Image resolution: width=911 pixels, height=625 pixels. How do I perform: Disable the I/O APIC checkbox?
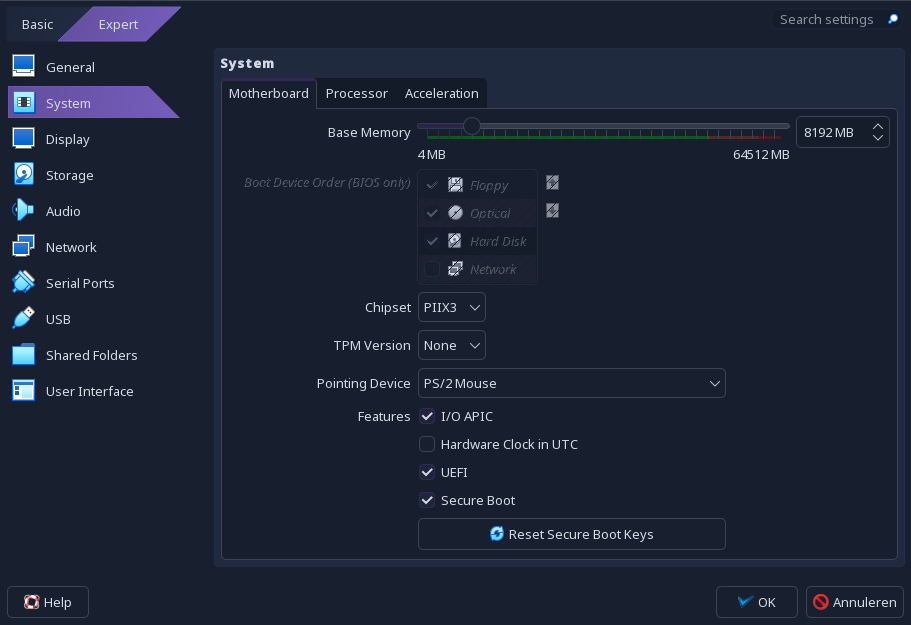[x=427, y=416]
